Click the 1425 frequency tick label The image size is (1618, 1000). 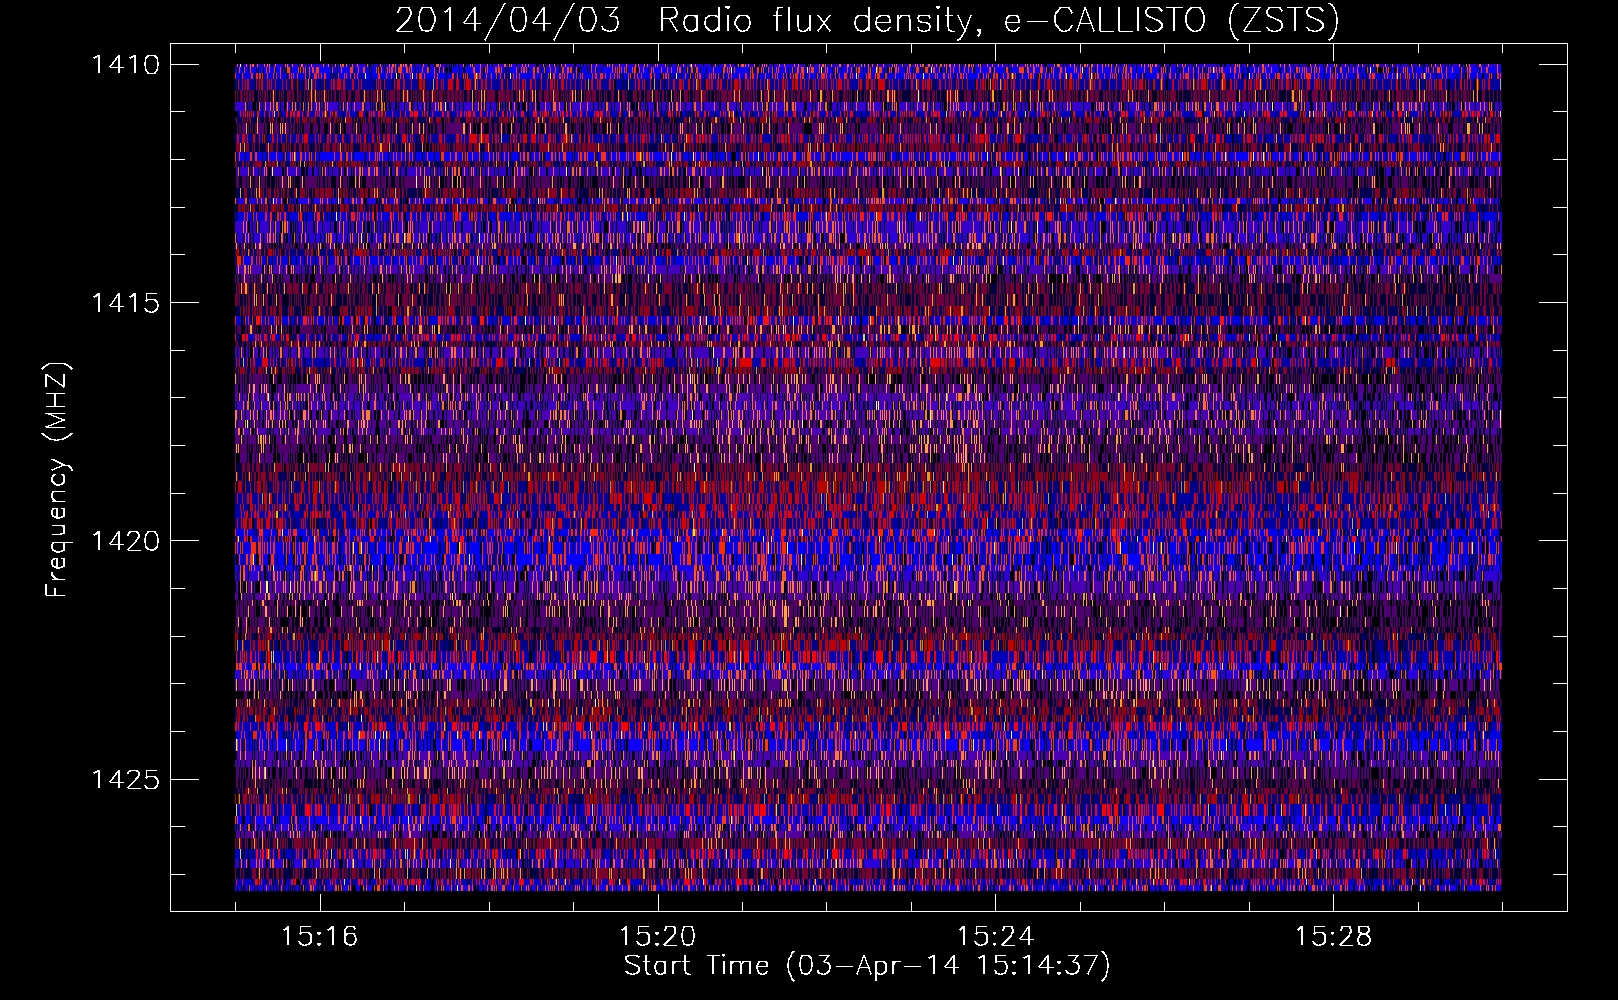(125, 779)
